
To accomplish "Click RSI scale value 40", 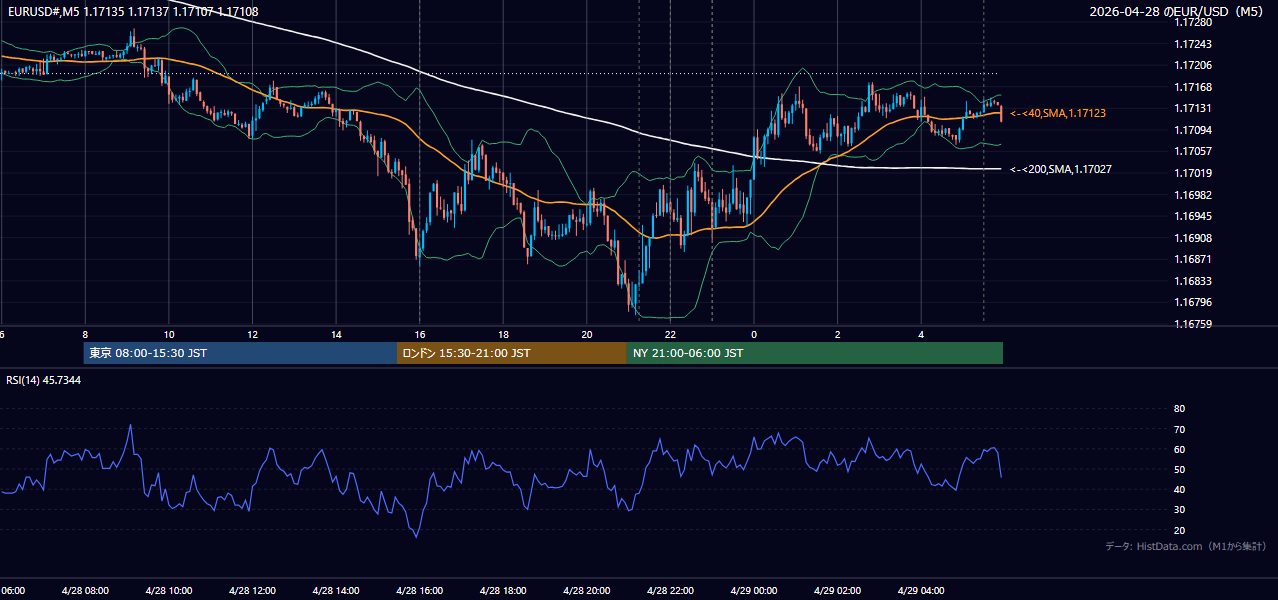I will coord(1179,489).
